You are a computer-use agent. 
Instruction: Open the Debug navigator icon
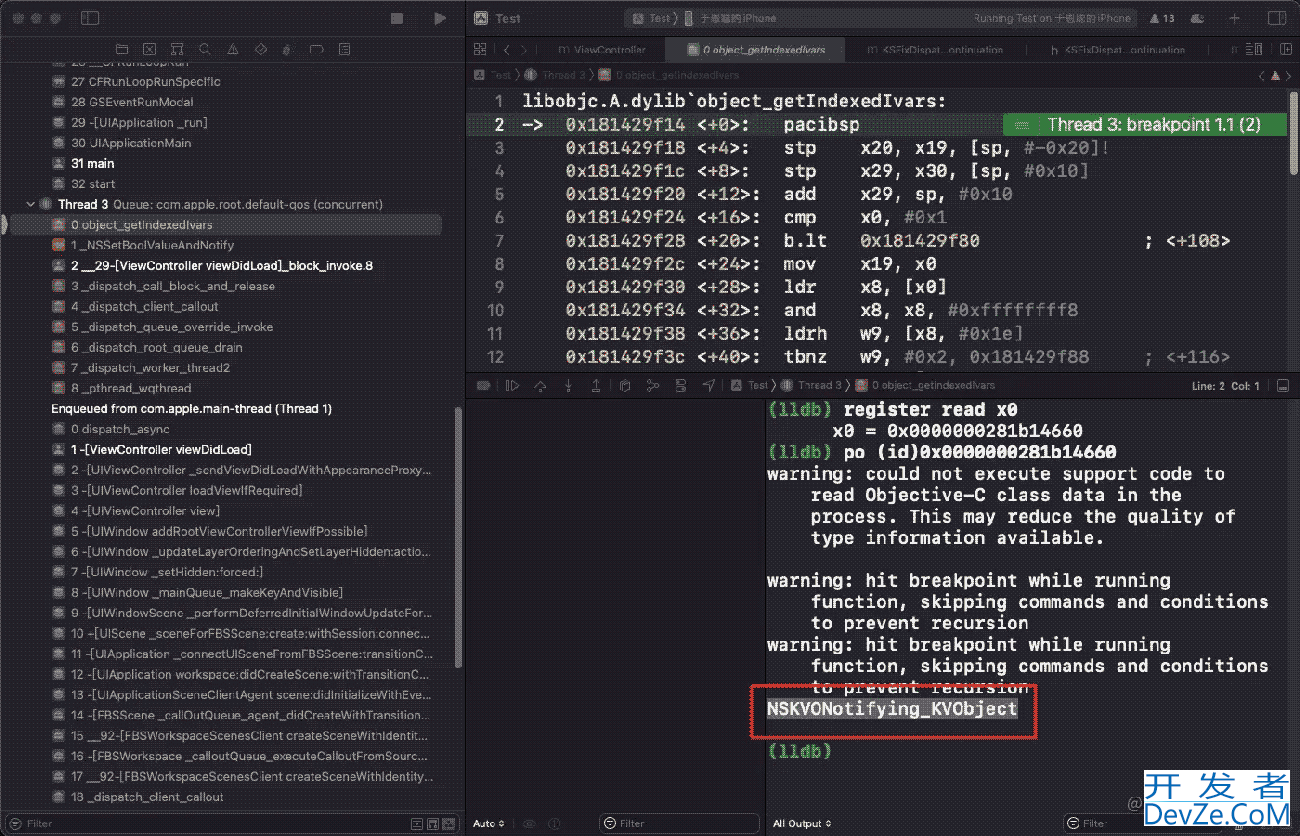(288, 49)
